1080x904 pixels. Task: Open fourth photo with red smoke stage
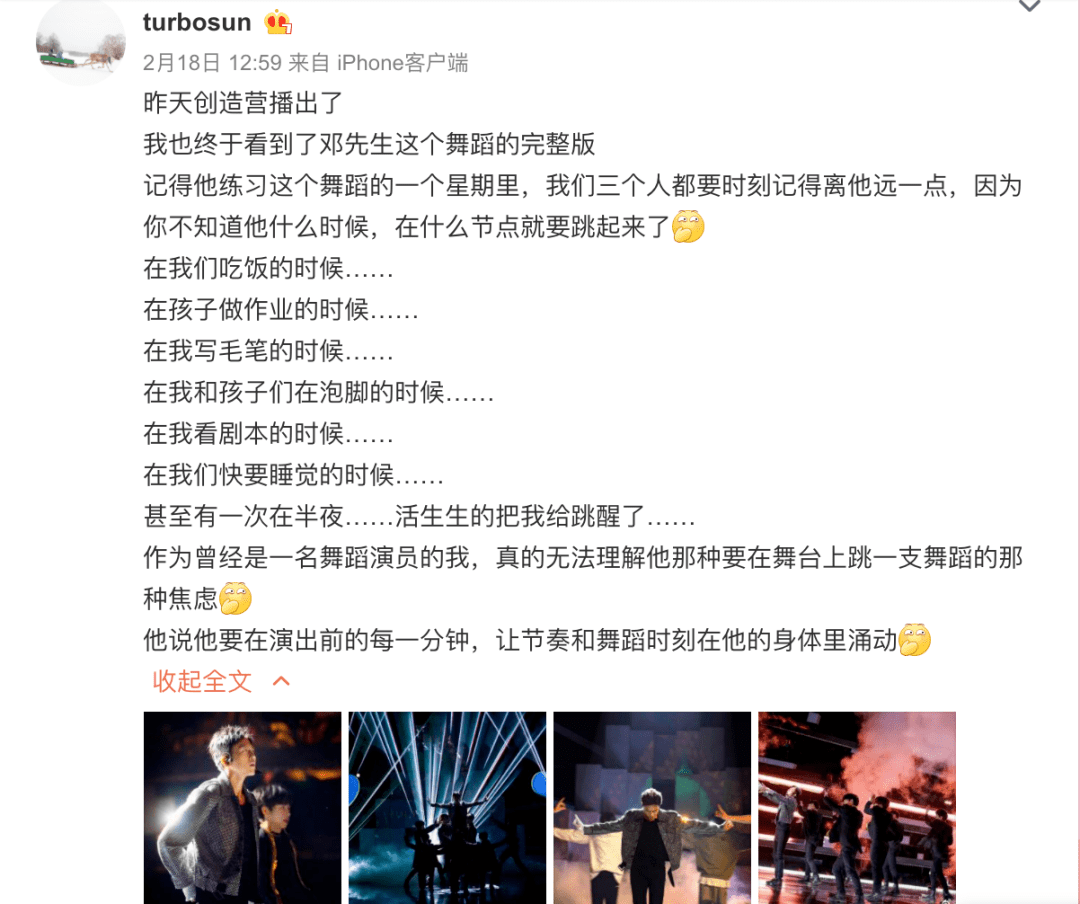[857, 808]
